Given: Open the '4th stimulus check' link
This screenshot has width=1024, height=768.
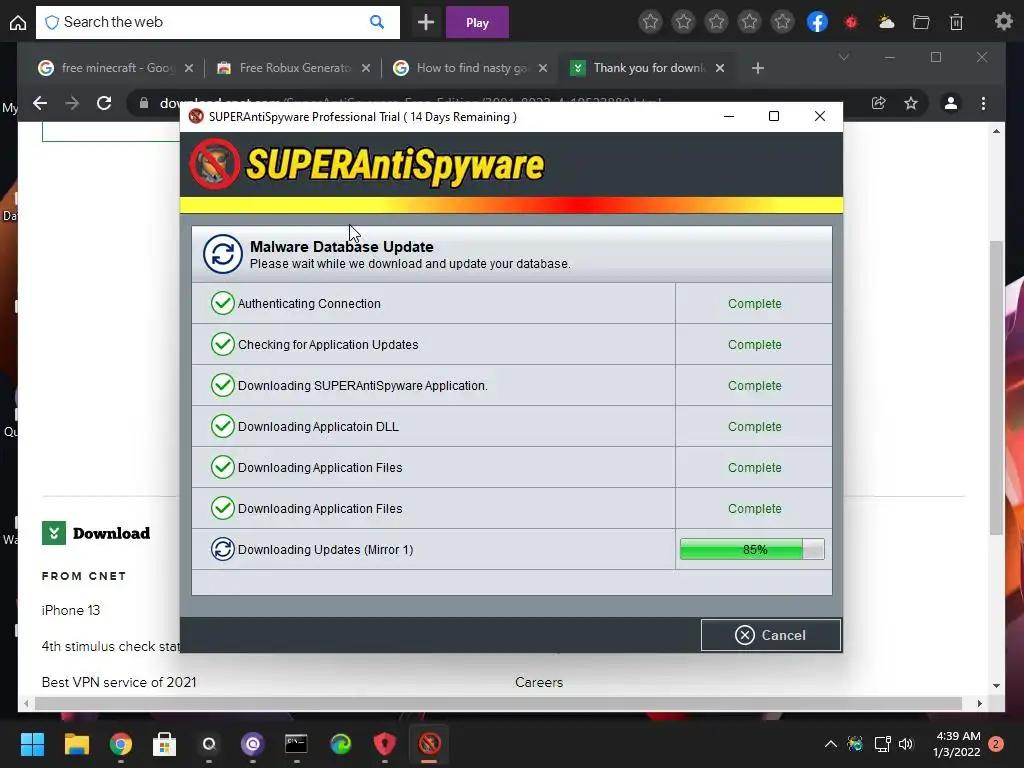Looking at the screenshot, I should click(110, 646).
